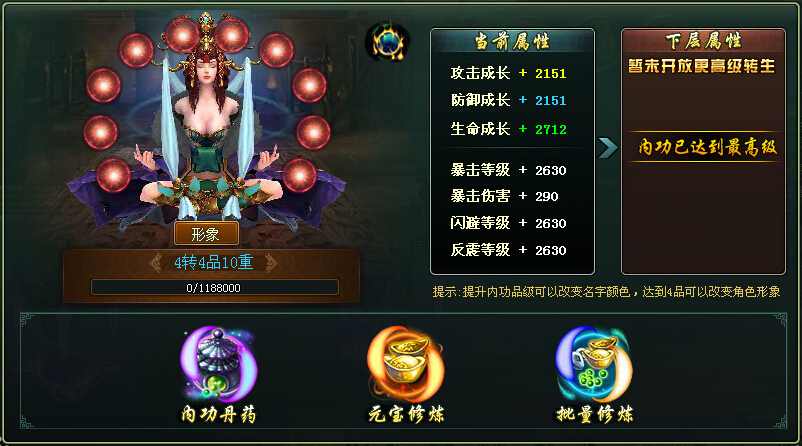802x446 pixels.
Task: Select the 当前属性 panel header
Action: click(x=512, y=41)
